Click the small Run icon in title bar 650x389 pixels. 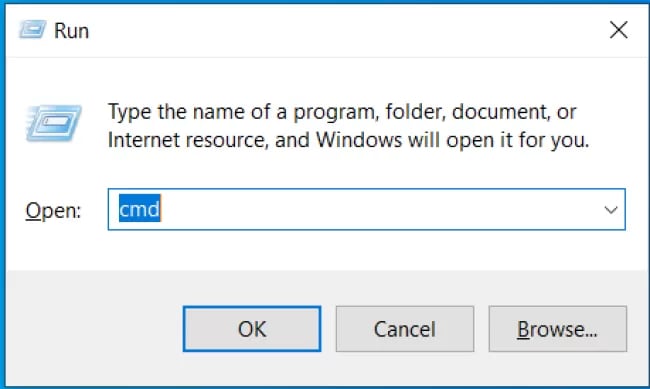[32, 29]
